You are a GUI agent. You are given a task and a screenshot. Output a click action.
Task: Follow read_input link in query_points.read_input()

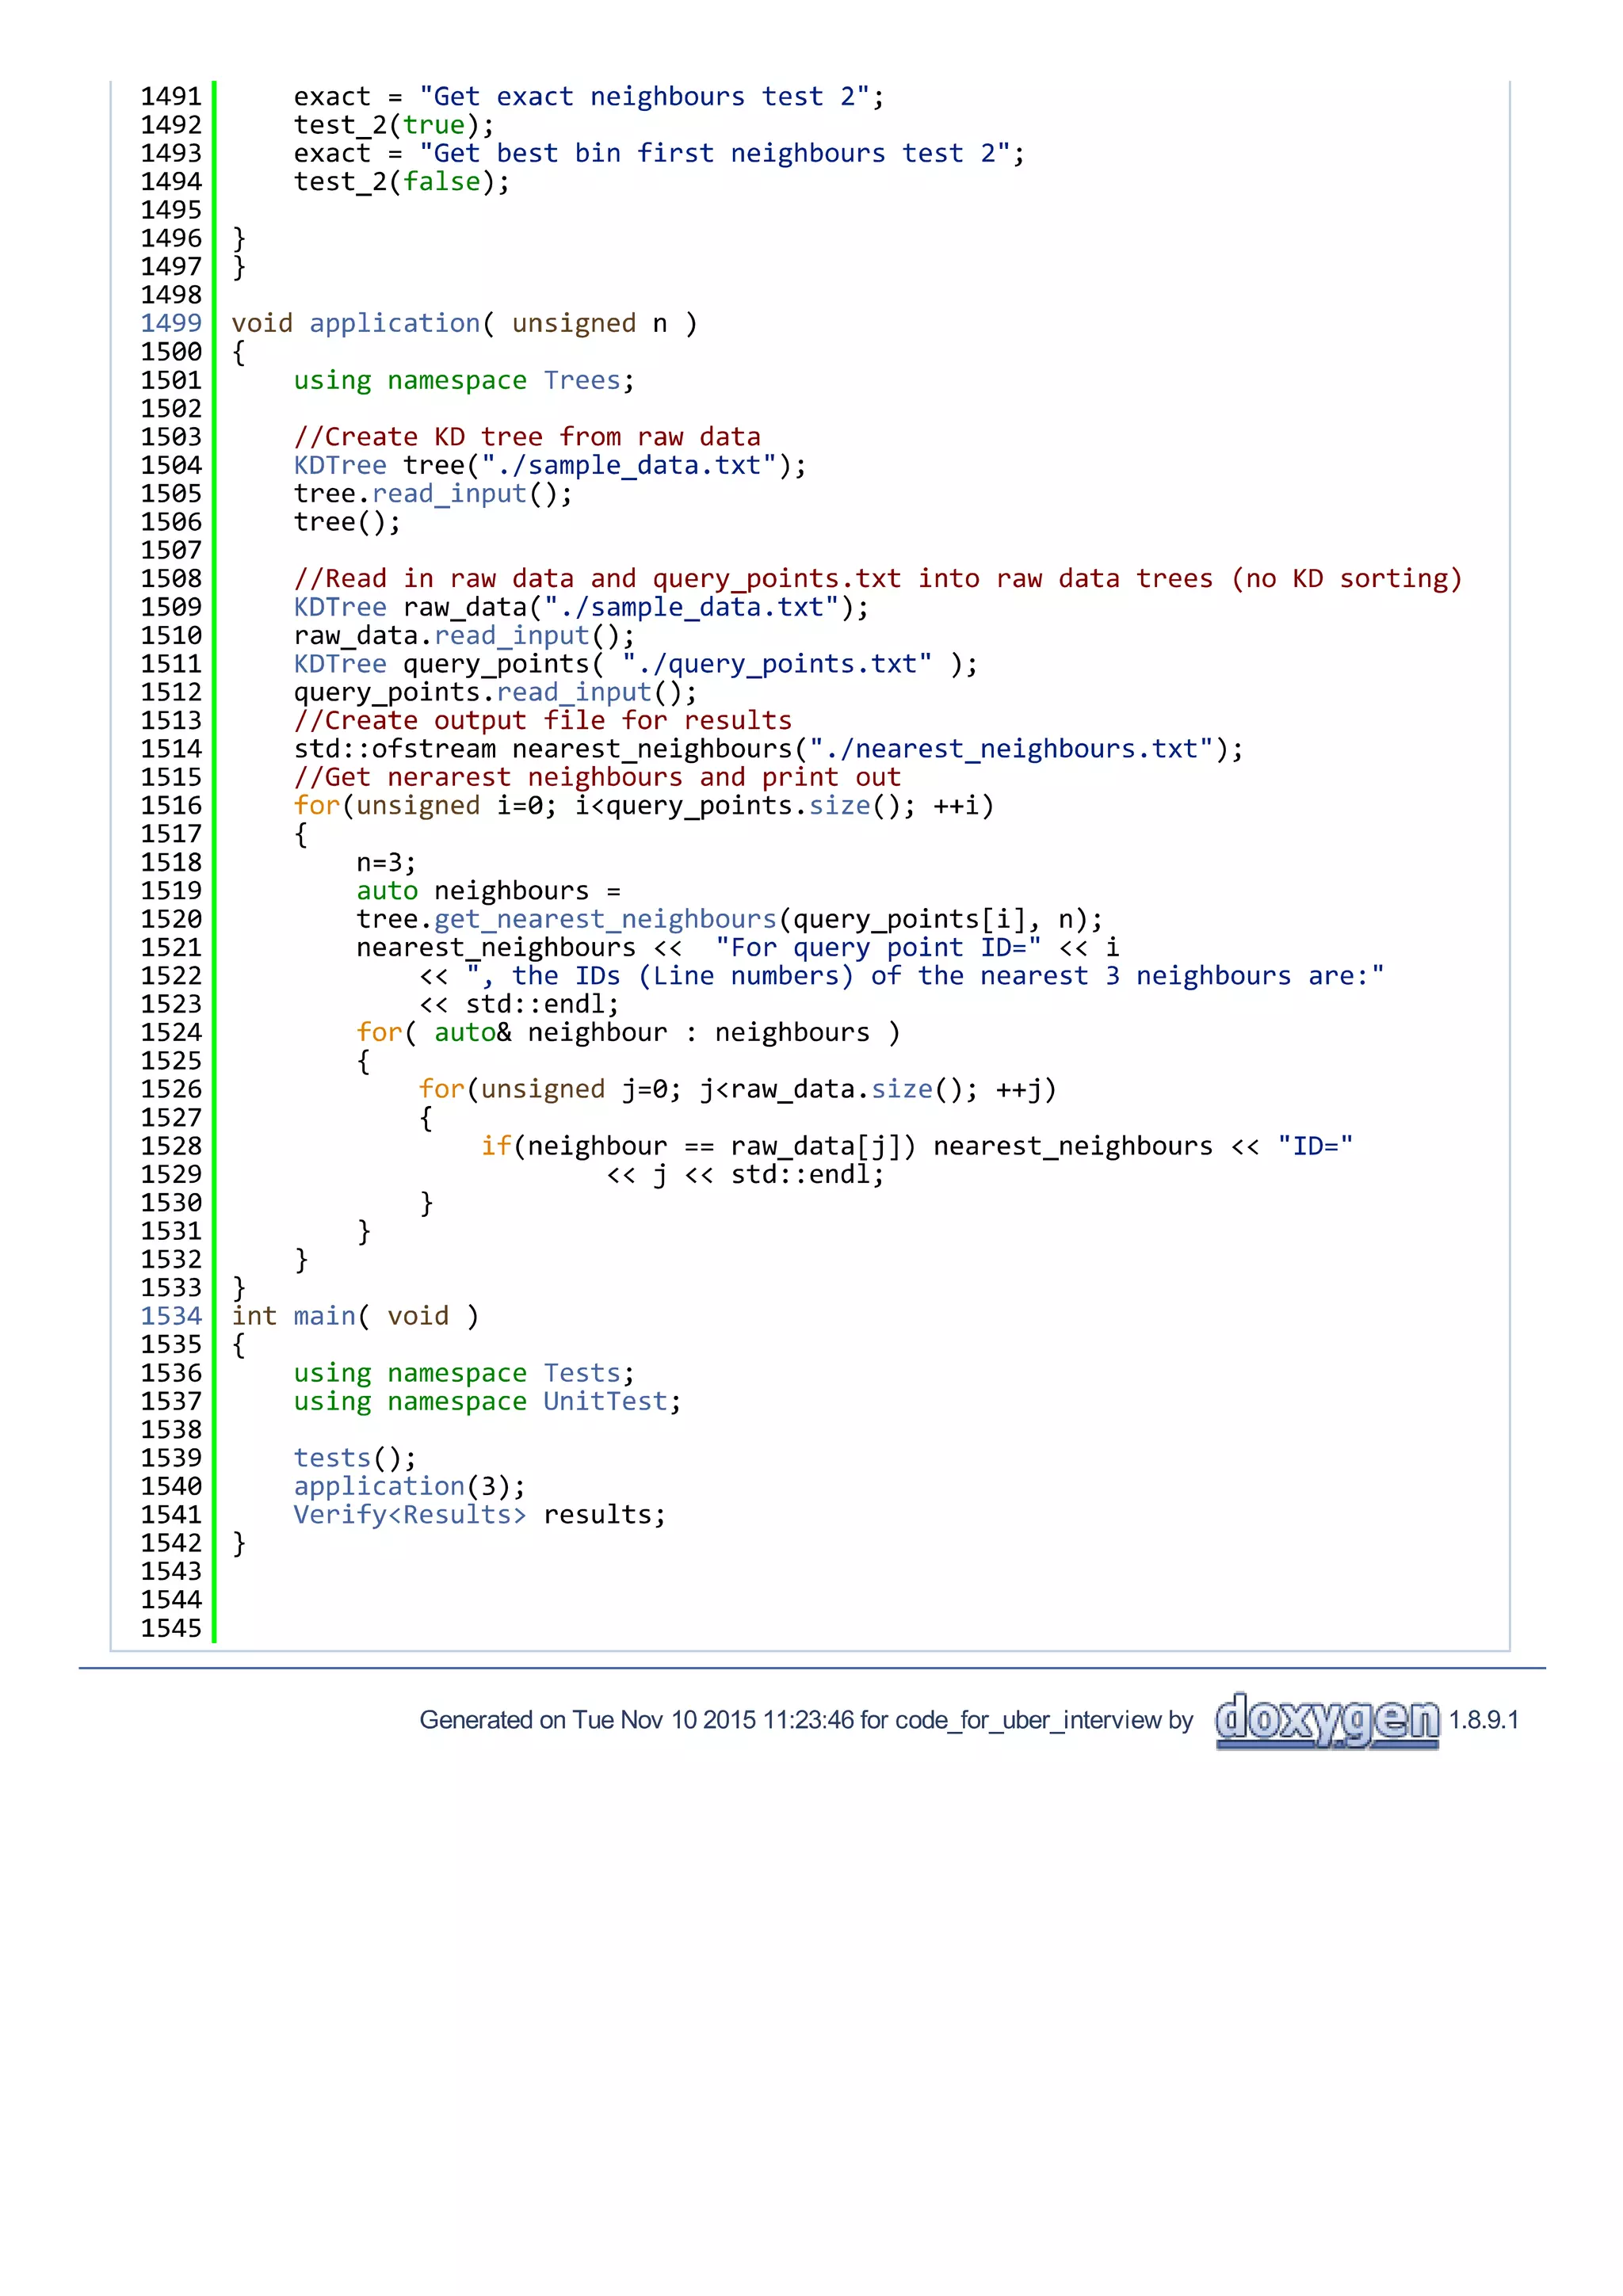(x=574, y=693)
